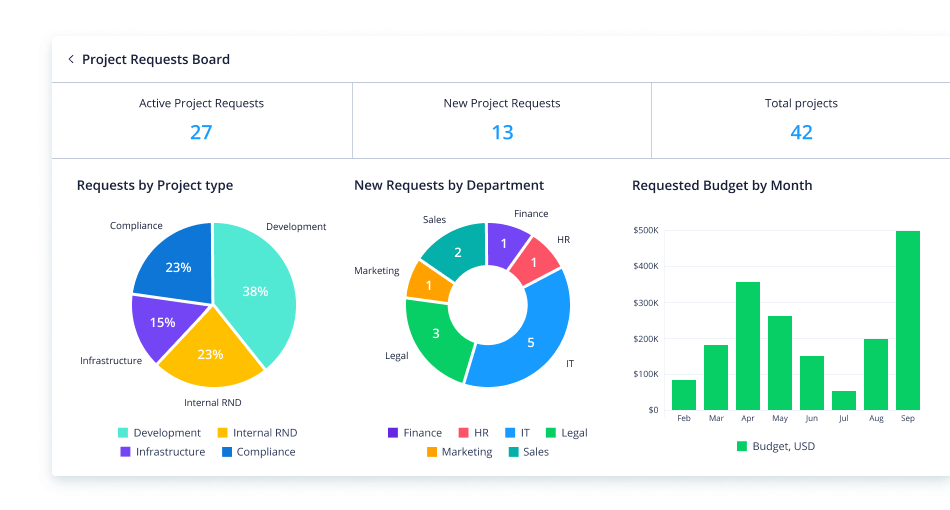The width and height of the screenshot is (950, 510).
Task: Select the Marketing donut segment
Action: point(428,283)
